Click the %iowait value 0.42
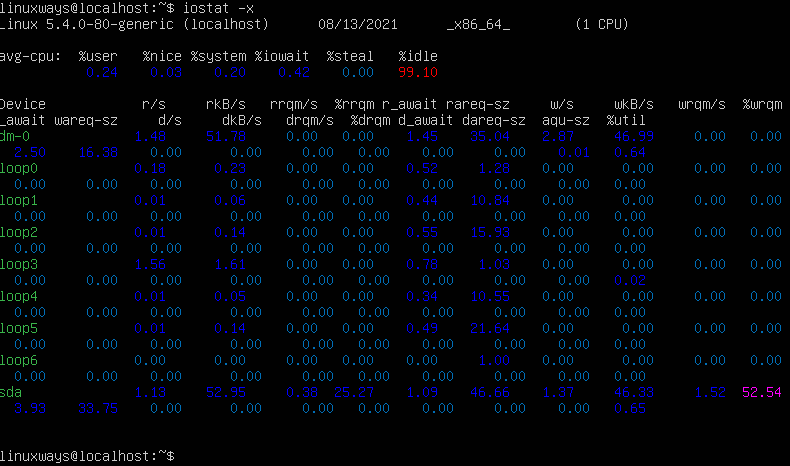 click(x=294, y=73)
